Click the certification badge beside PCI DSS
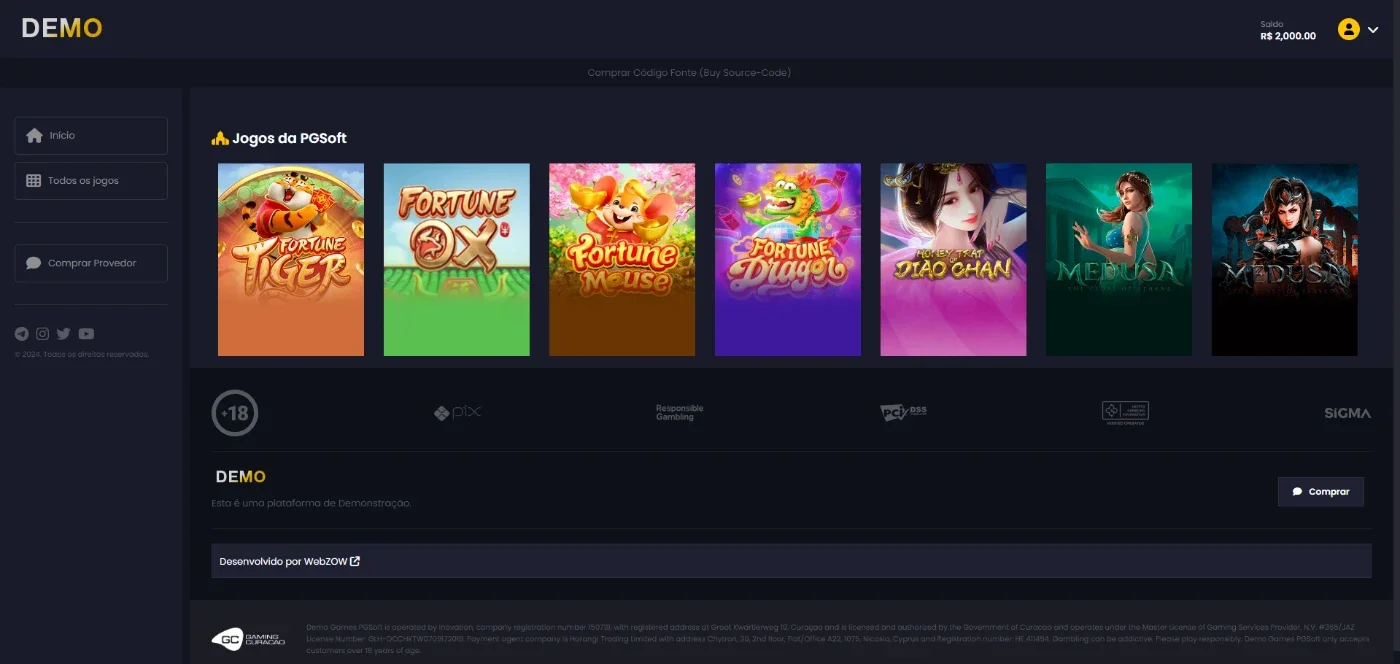Image resolution: width=1400 pixels, height=664 pixels. [1125, 413]
